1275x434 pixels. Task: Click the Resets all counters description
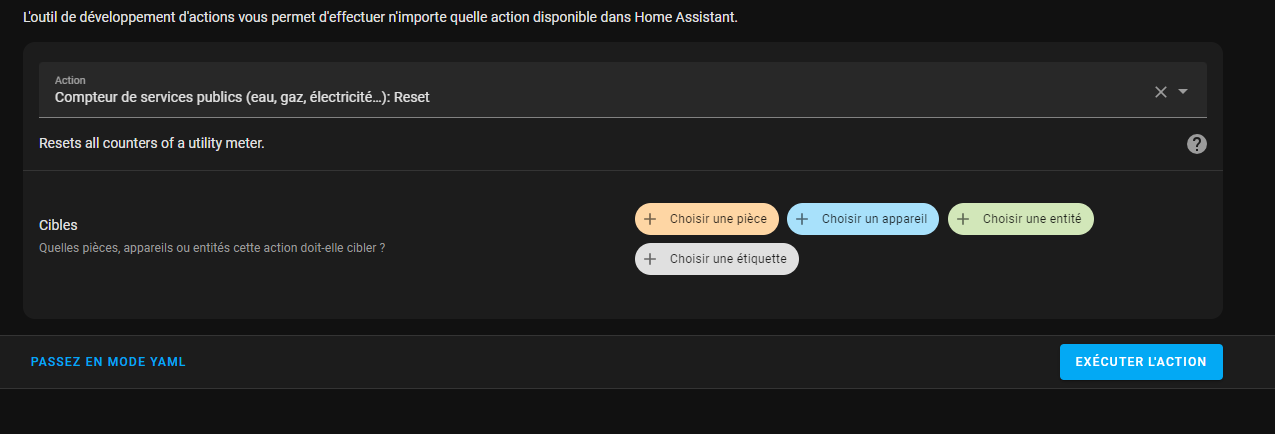coord(152,144)
